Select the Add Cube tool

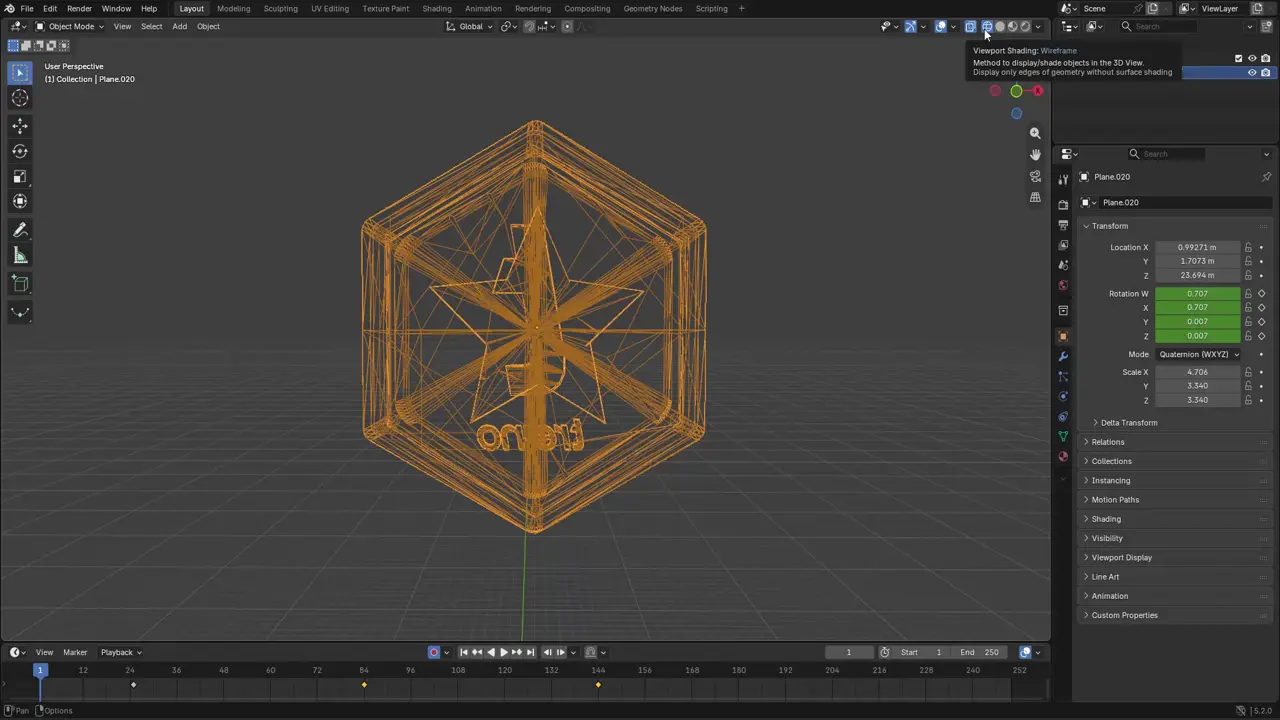20,284
